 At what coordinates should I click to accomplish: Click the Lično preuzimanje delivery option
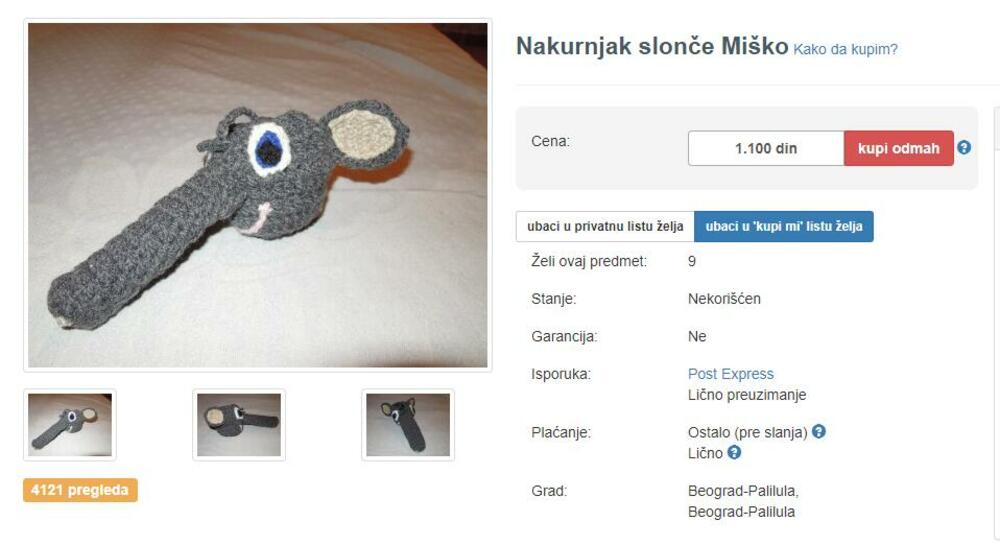[x=747, y=395]
